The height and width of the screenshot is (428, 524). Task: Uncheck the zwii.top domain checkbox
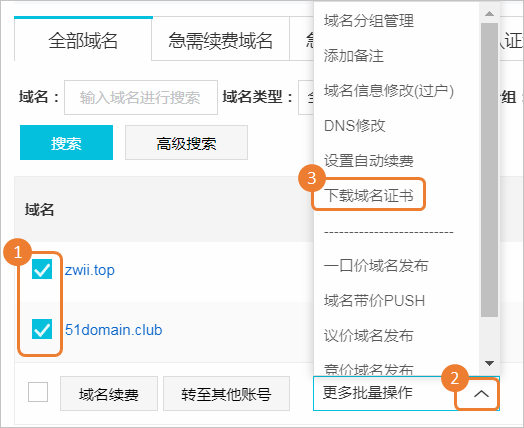[x=42, y=269]
